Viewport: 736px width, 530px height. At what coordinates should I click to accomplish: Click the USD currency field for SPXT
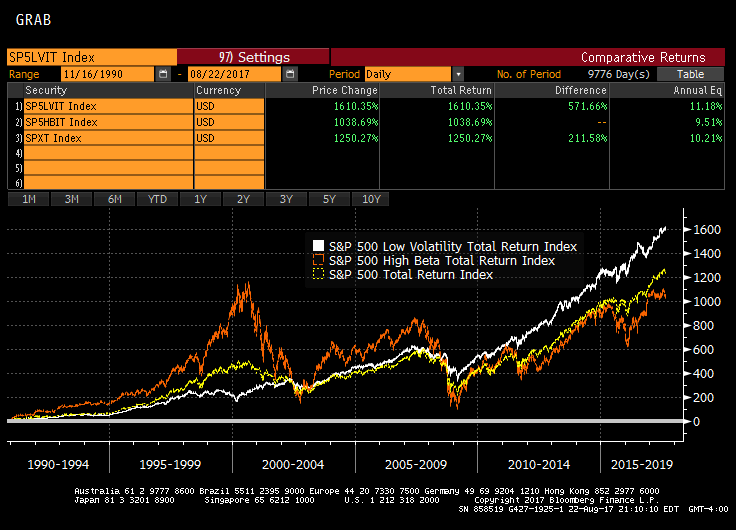(229, 138)
